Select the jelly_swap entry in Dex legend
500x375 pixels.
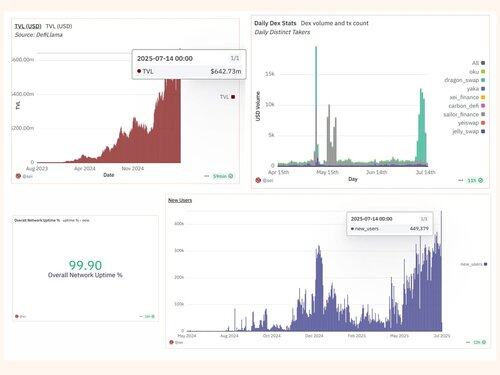[x=468, y=131]
